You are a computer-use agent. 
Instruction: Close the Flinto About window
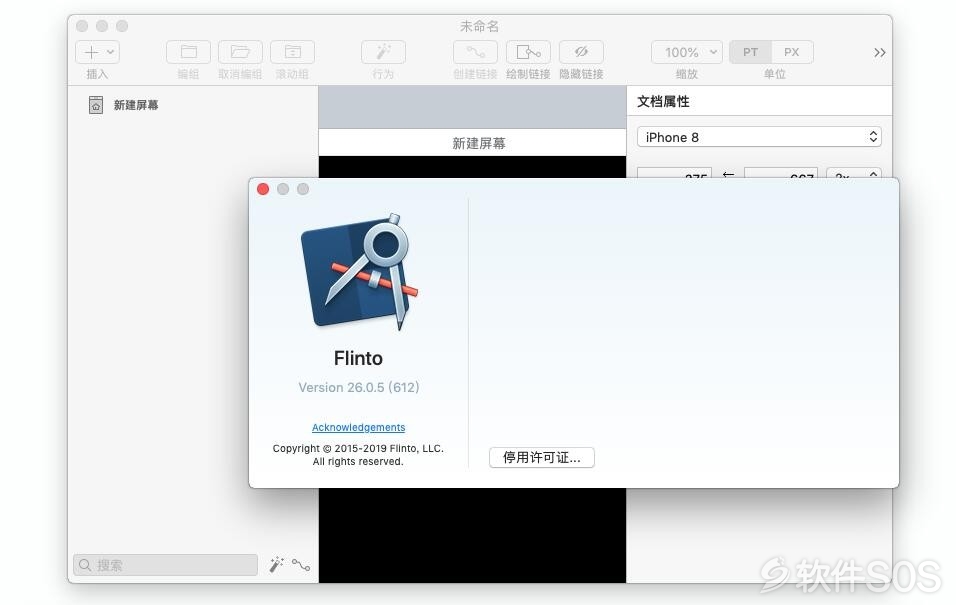(x=263, y=189)
